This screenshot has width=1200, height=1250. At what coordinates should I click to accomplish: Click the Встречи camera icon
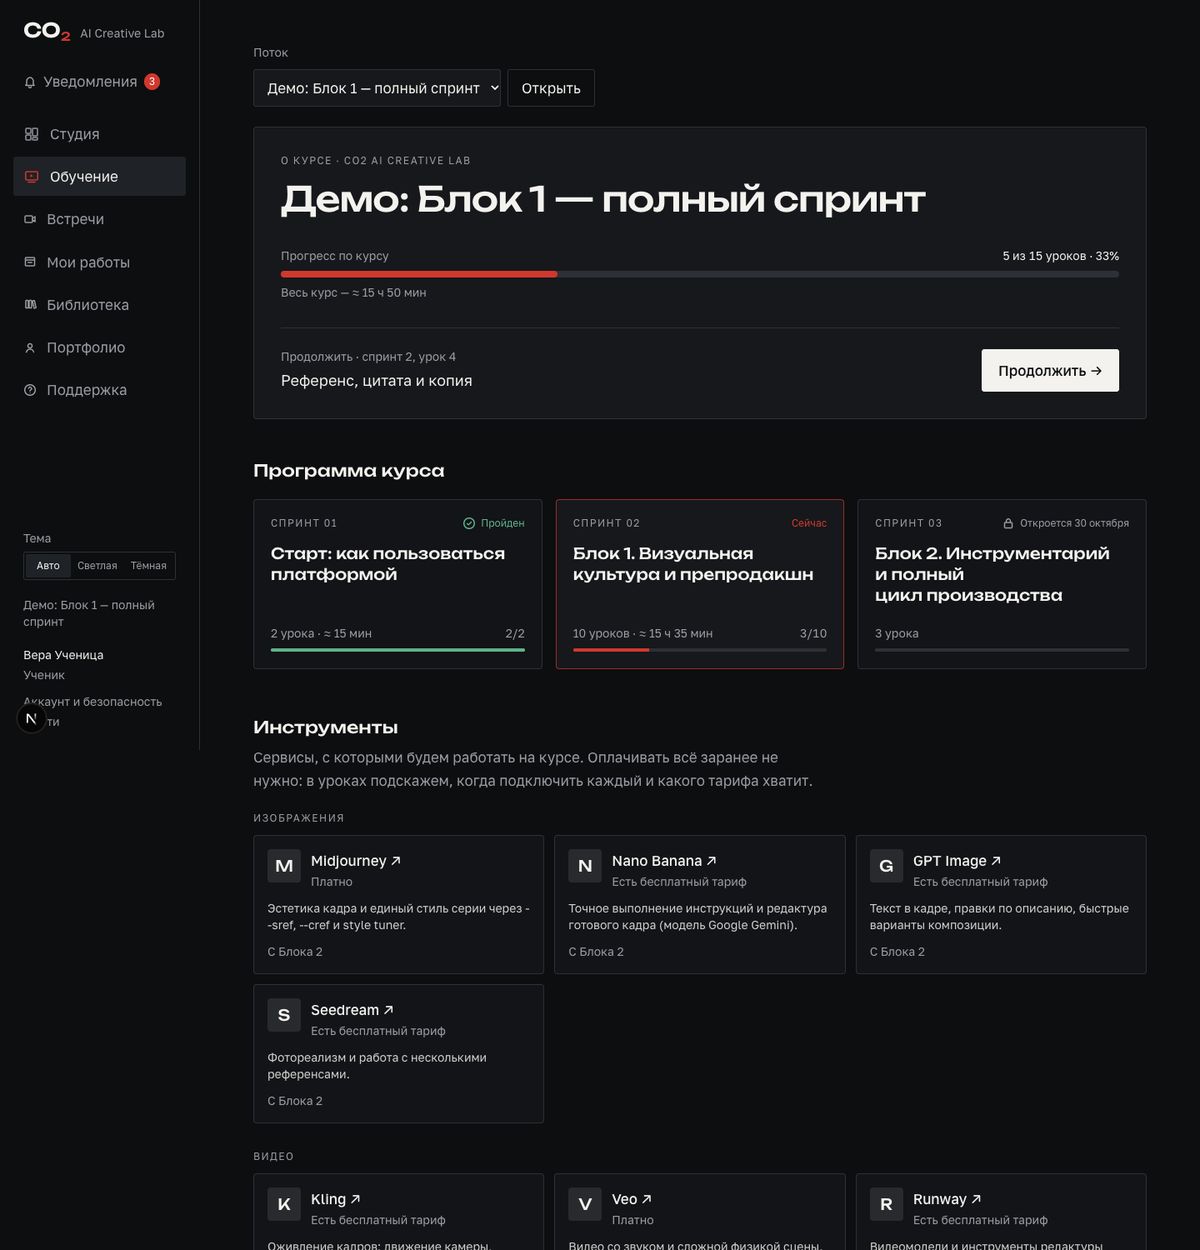(x=30, y=219)
